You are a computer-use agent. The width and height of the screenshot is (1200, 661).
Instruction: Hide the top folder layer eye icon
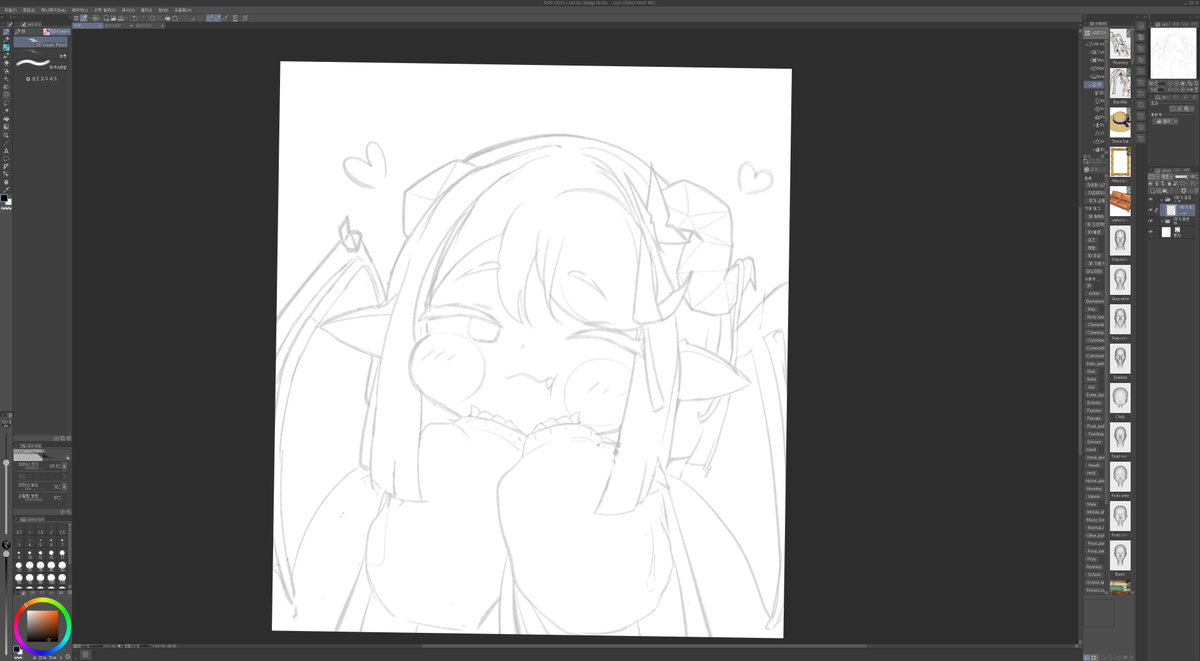(1150, 199)
